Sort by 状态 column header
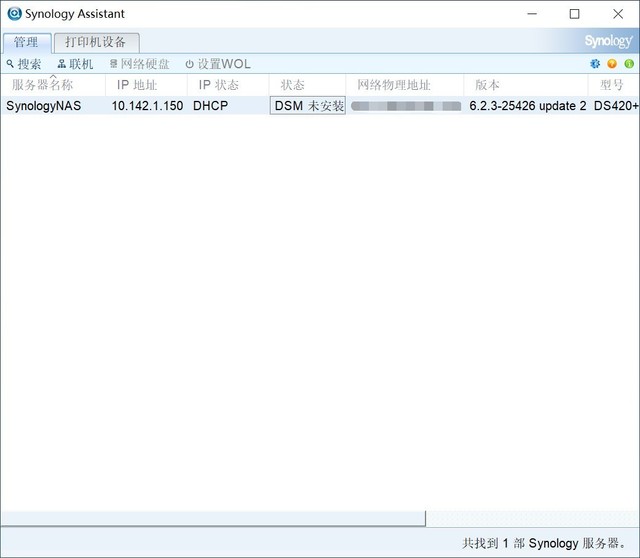The width and height of the screenshot is (640, 558). pyautogui.click(x=307, y=85)
